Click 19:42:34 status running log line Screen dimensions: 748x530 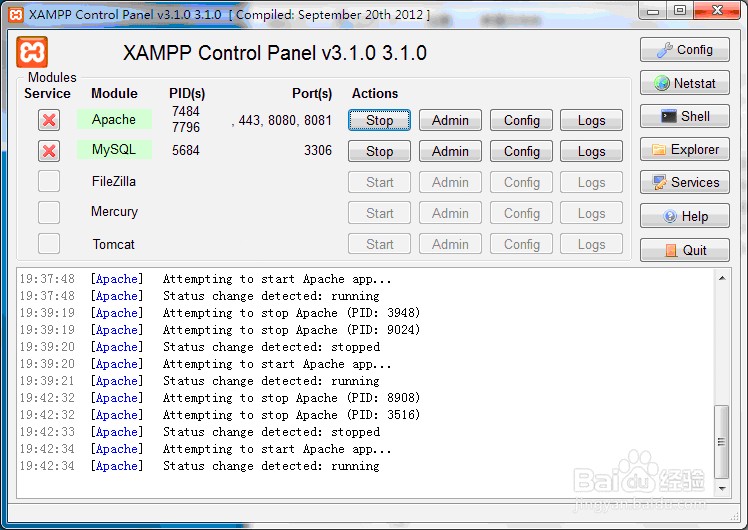click(199, 466)
